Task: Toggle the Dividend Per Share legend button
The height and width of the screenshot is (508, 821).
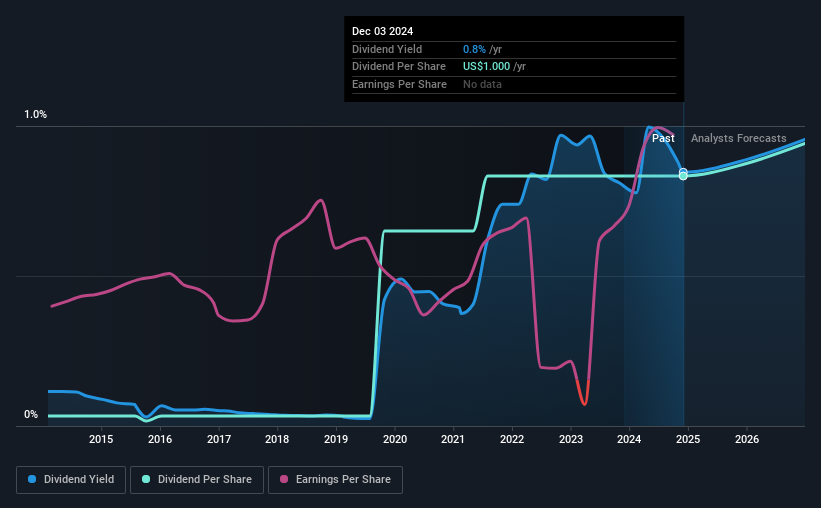Action: [x=197, y=480]
